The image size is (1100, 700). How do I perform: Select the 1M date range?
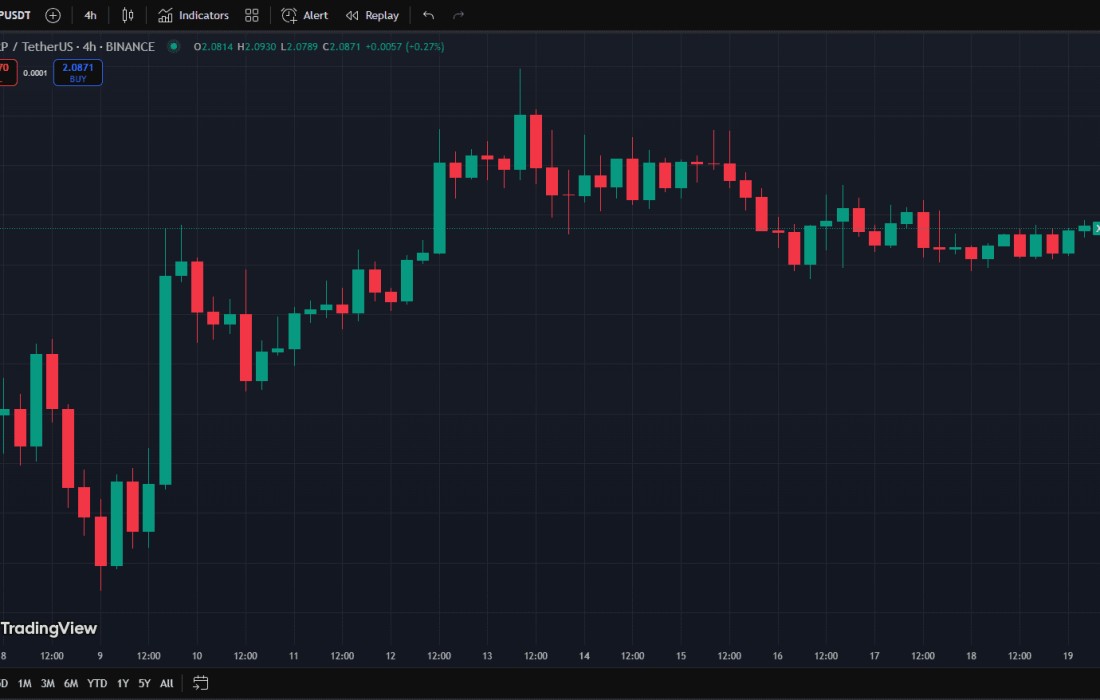coord(25,684)
